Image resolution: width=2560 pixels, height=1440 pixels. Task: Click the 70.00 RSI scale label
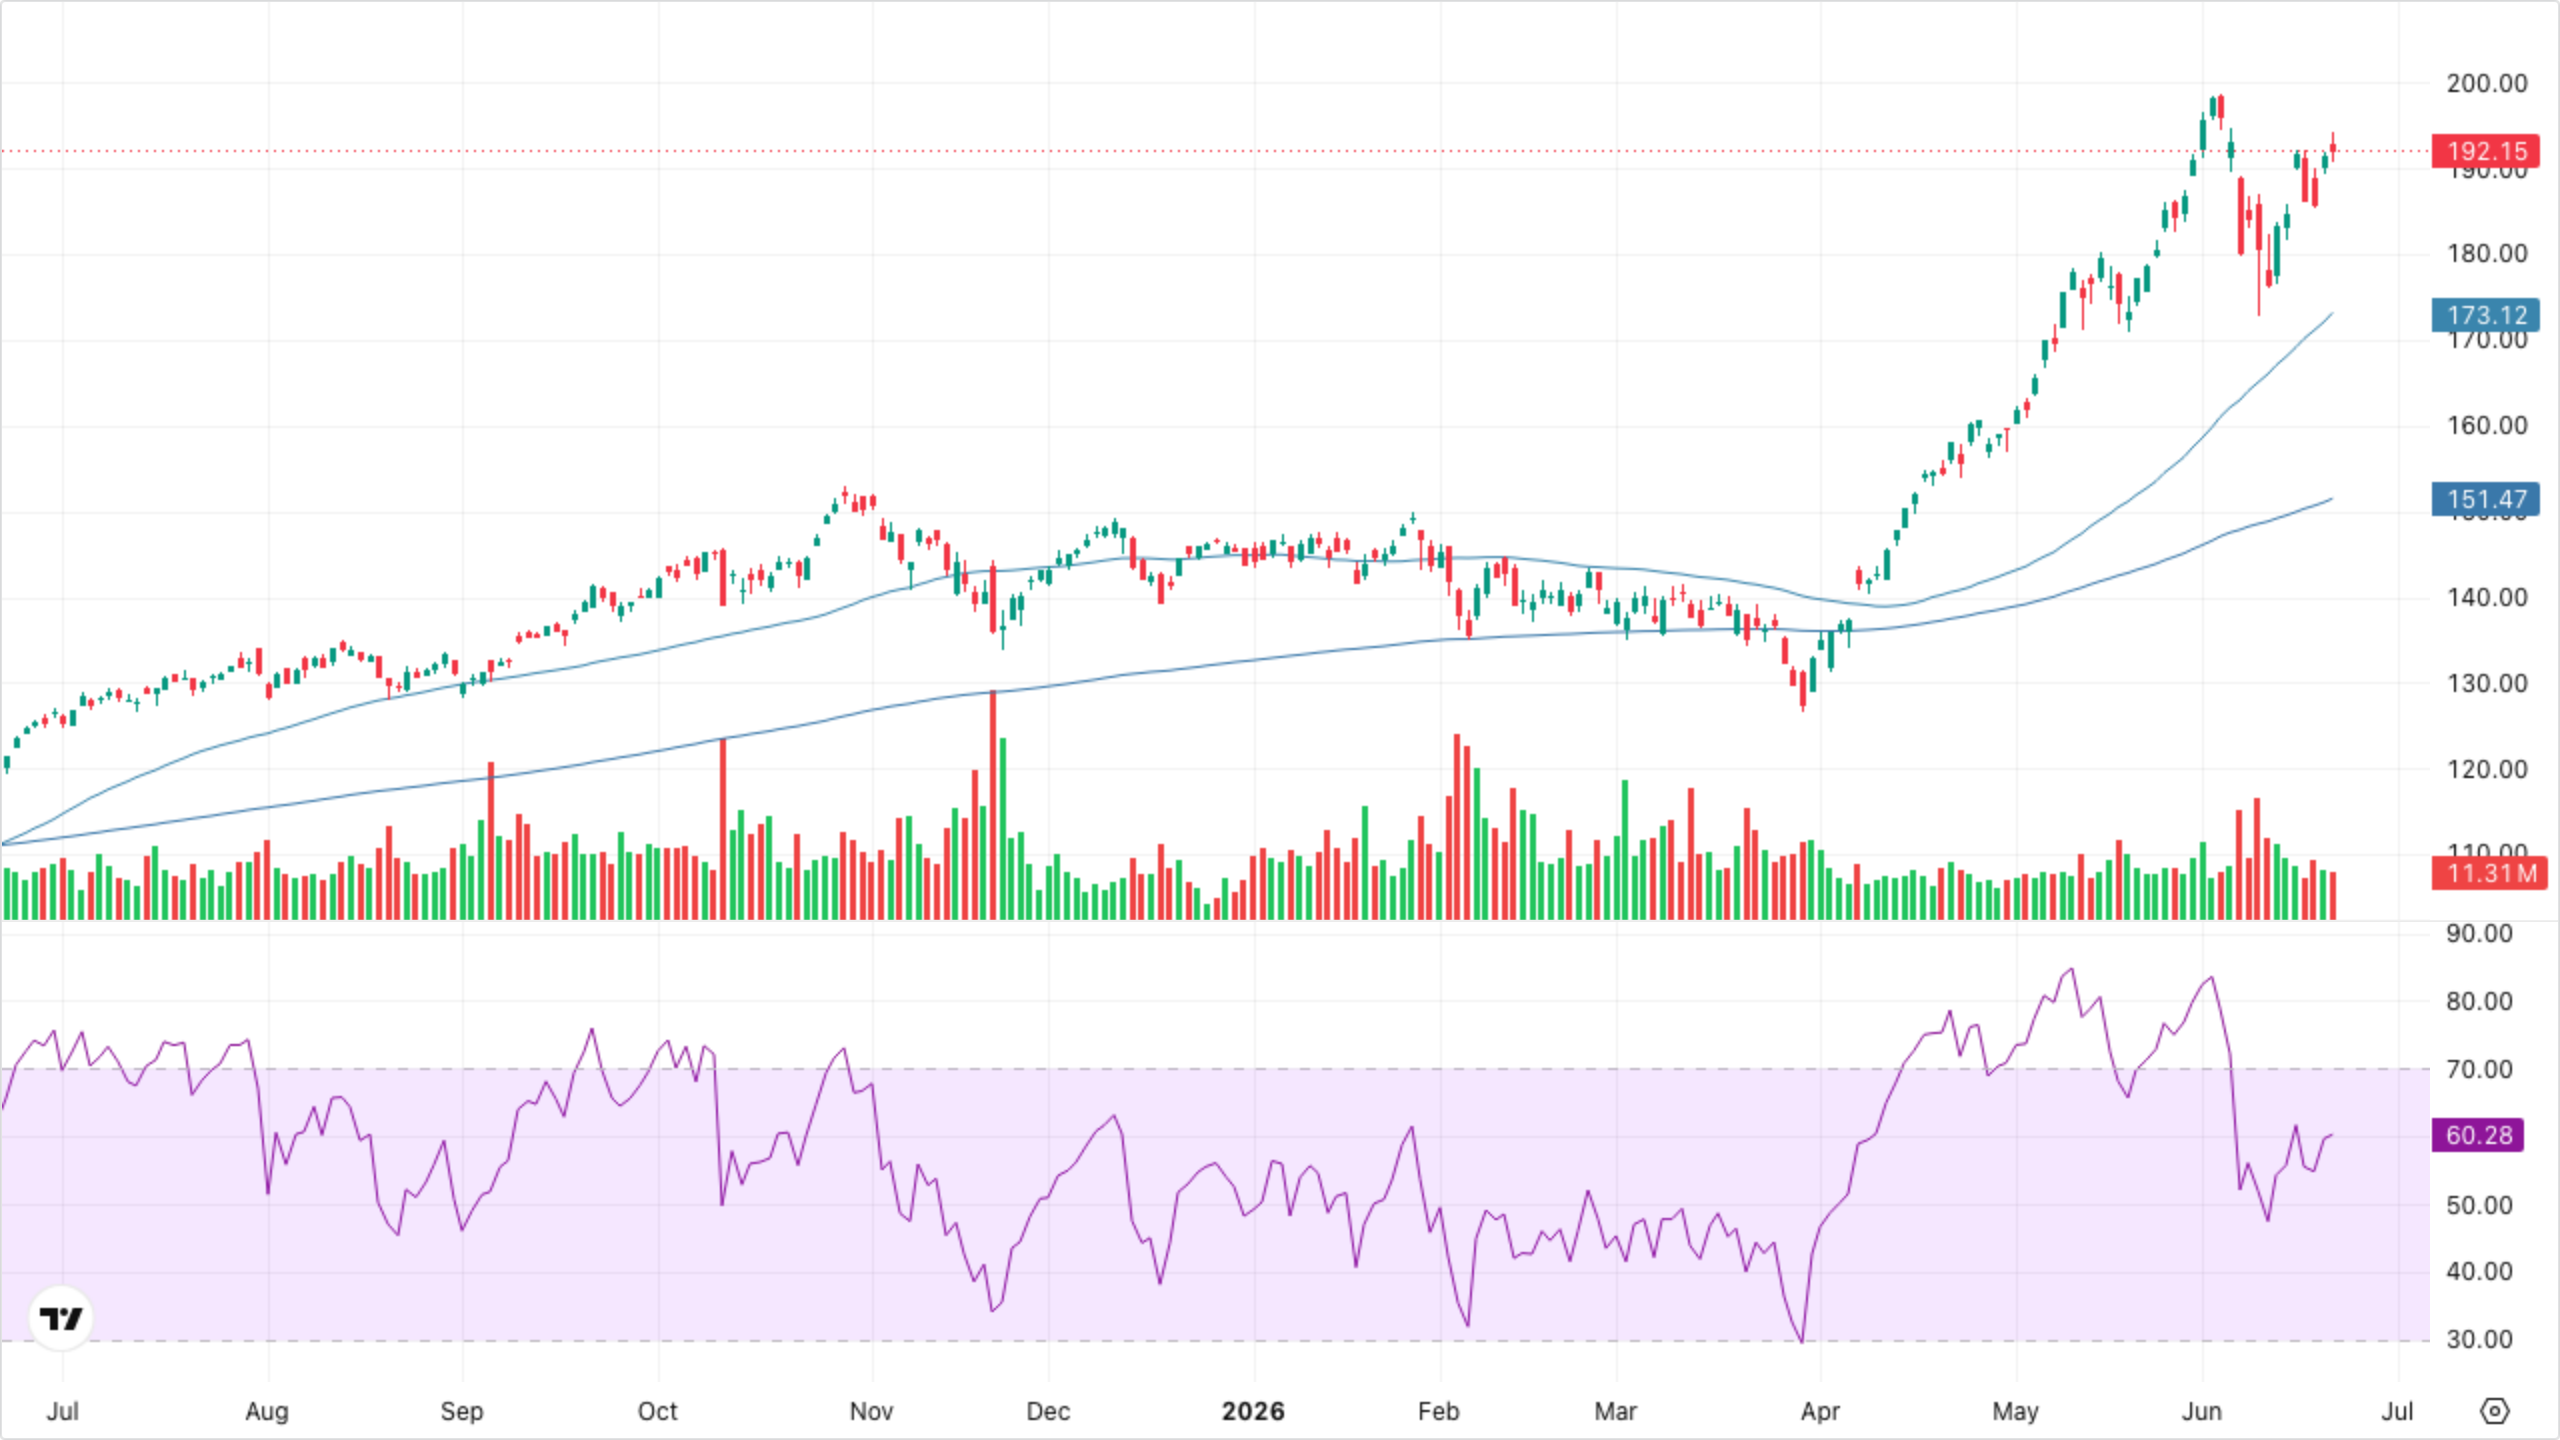[x=2478, y=1069]
